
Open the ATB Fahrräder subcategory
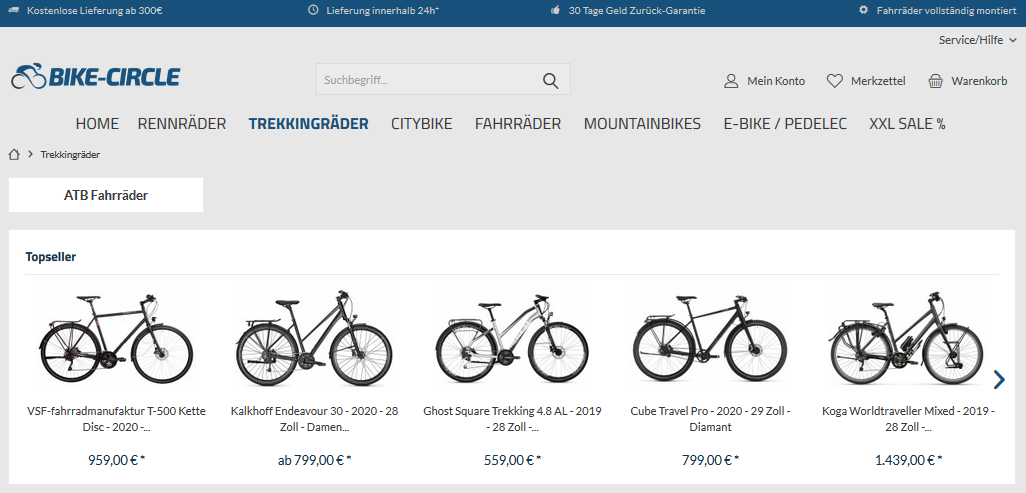[x=106, y=195]
